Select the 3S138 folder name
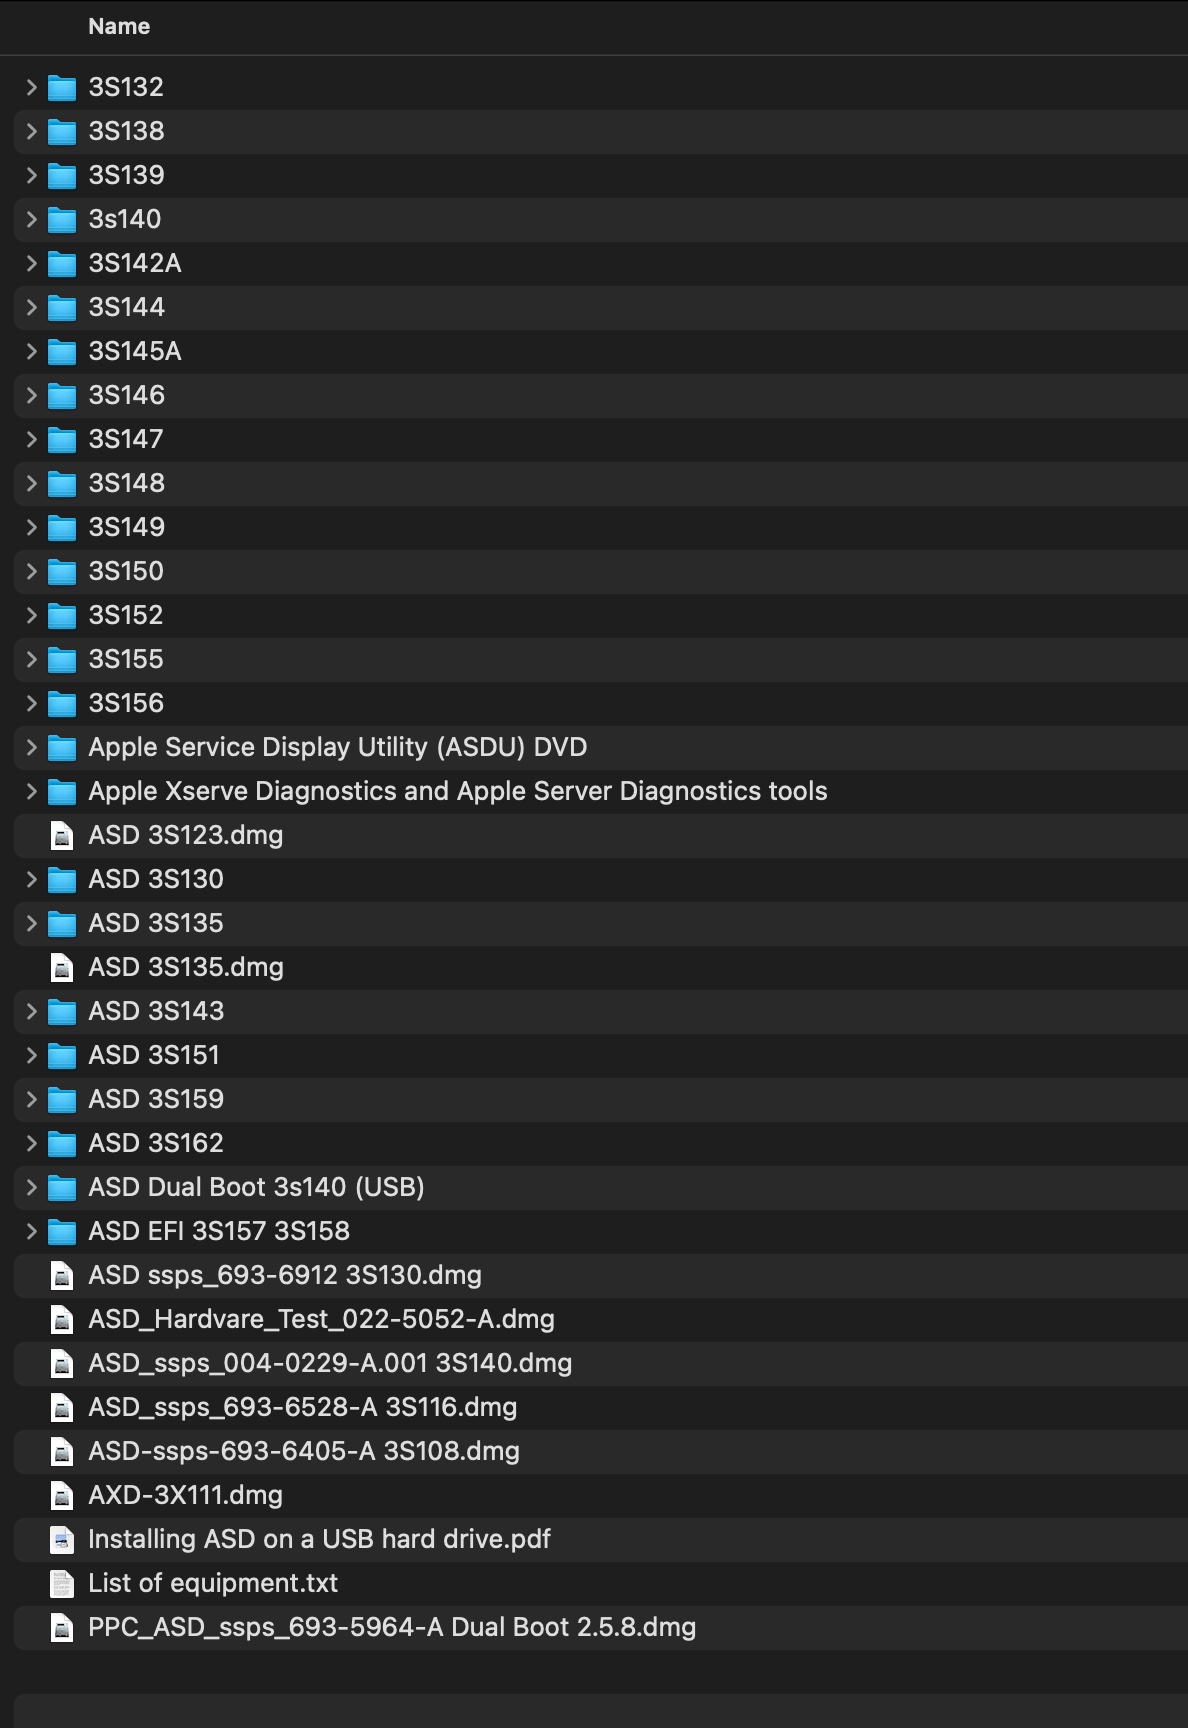 click(x=126, y=132)
